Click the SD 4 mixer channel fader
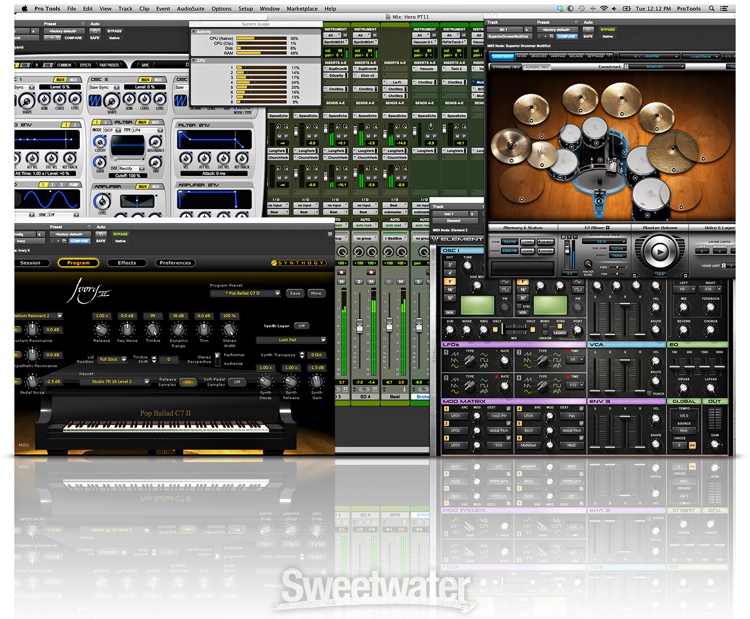The height and width of the screenshot is (619, 750). pos(360,327)
